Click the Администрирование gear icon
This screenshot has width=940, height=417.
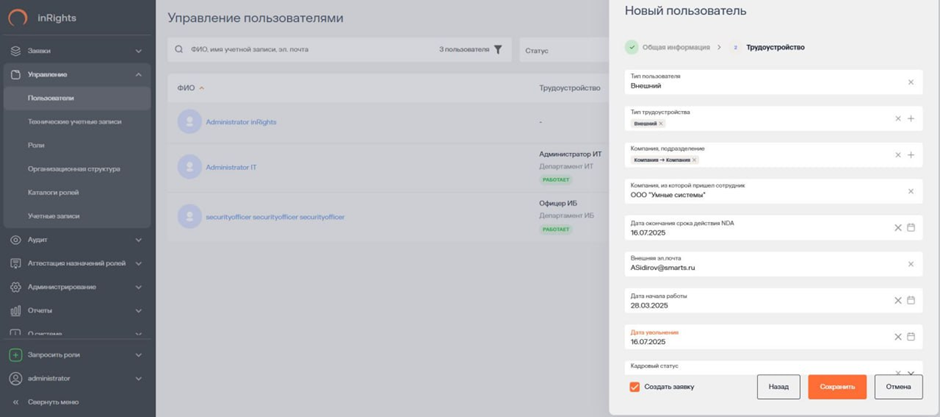tap(16, 287)
